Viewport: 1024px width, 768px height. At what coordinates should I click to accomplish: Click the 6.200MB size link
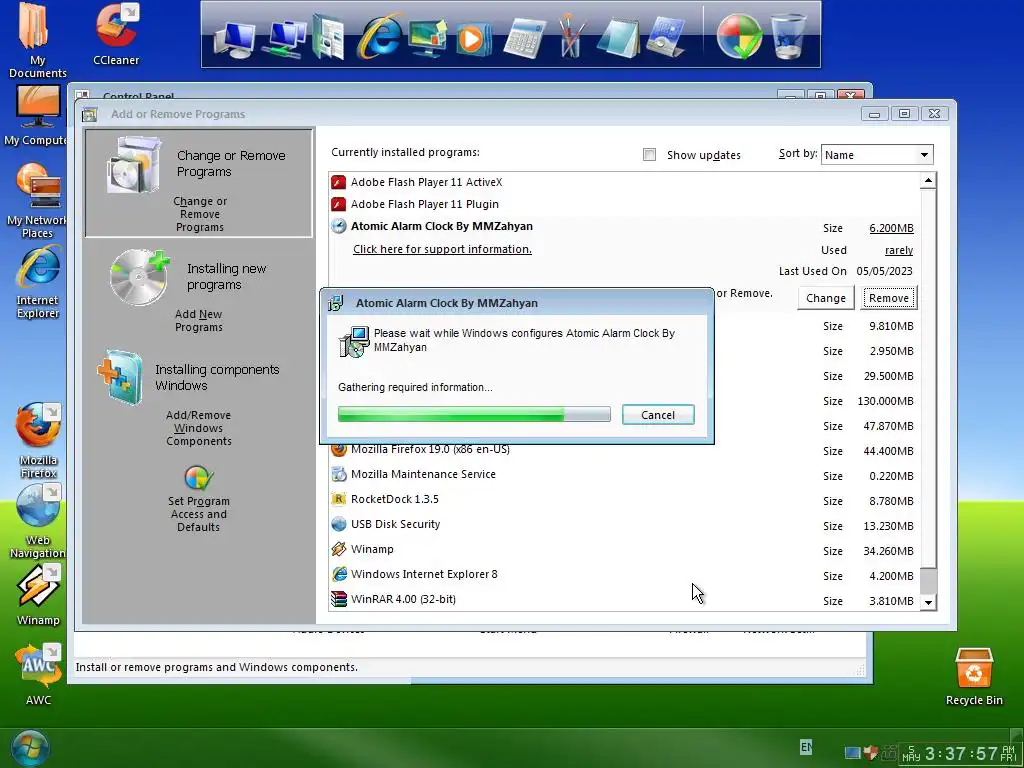coord(891,228)
